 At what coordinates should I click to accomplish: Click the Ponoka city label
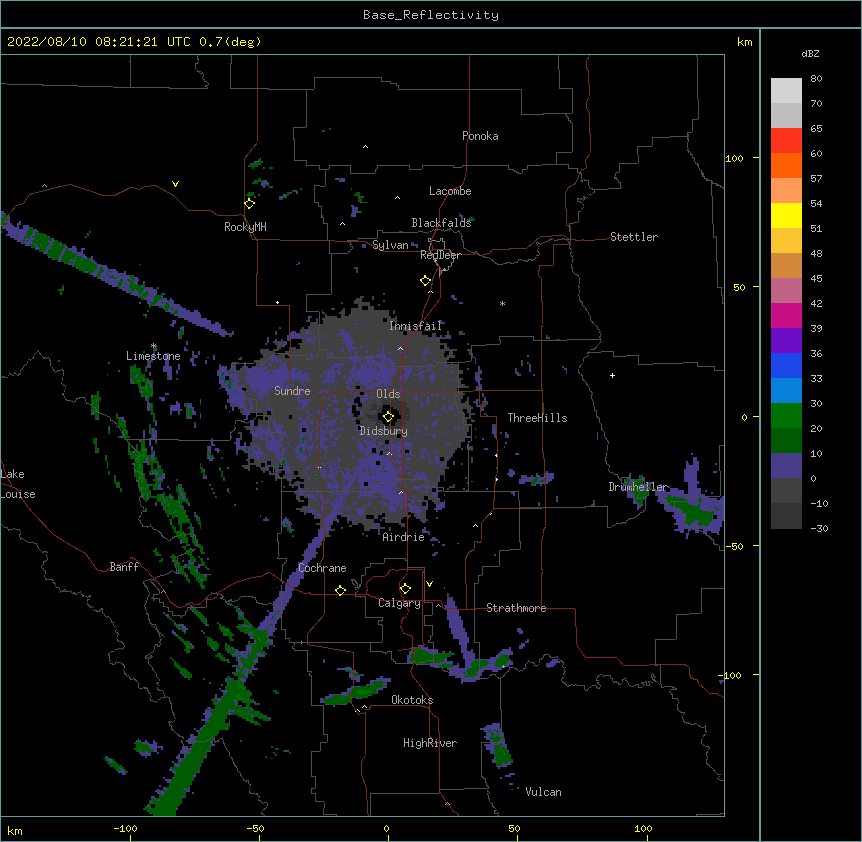(480, 136)
